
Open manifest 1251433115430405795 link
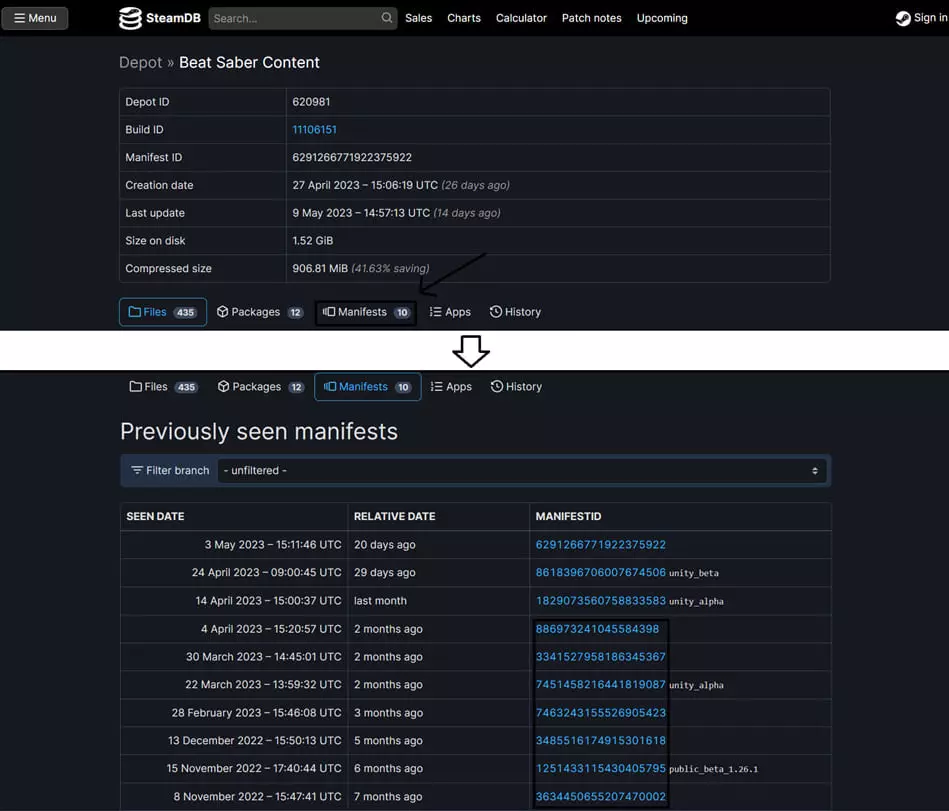point(600,769)
